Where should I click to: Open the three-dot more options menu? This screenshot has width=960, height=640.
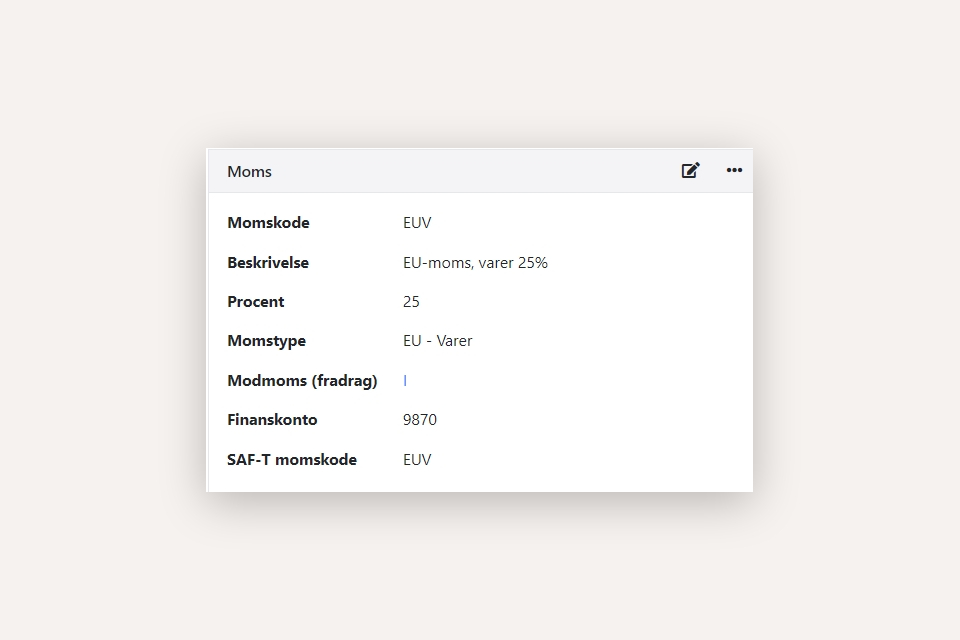point(734,171)
